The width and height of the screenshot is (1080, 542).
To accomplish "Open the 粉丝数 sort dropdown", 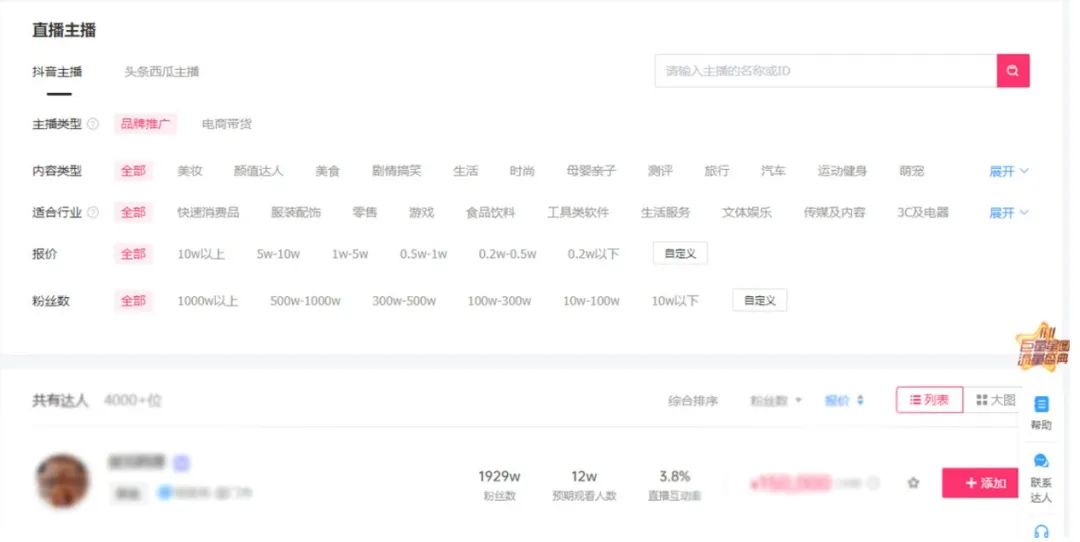I will (x=776, y=401).
